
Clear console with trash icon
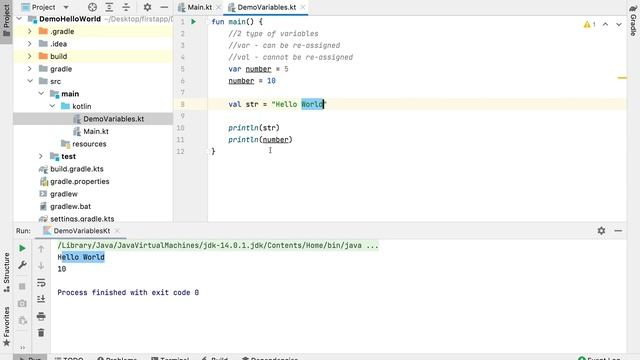[41, 333]
